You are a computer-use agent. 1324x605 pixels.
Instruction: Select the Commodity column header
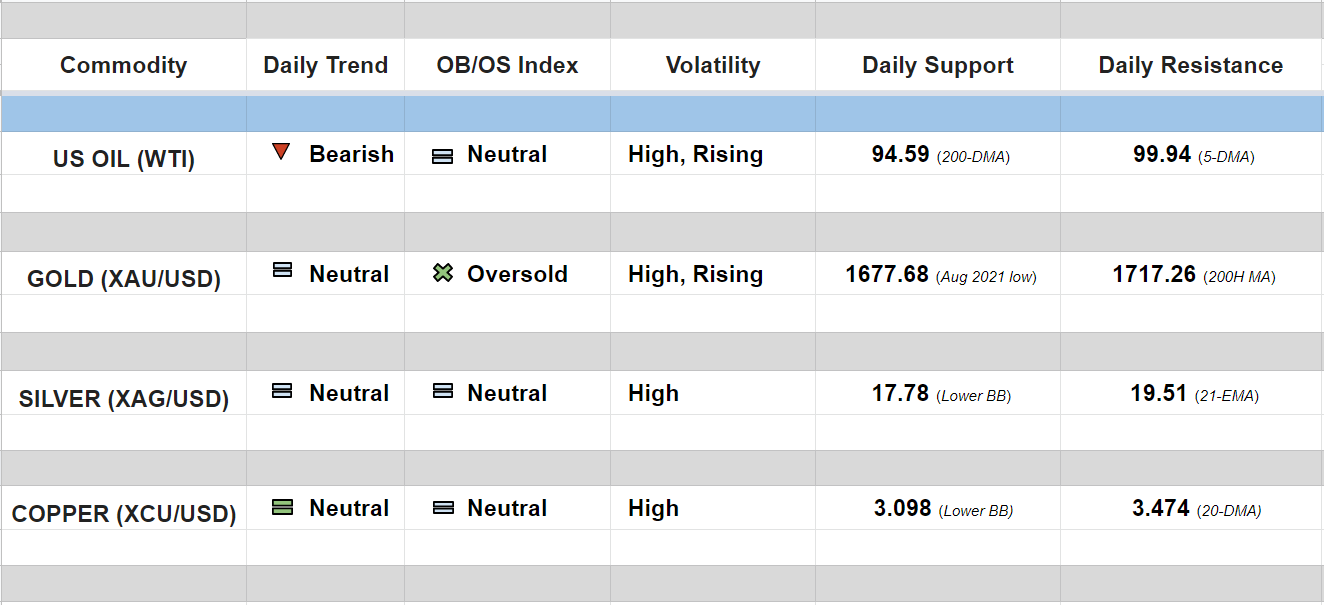coord(123,66)
